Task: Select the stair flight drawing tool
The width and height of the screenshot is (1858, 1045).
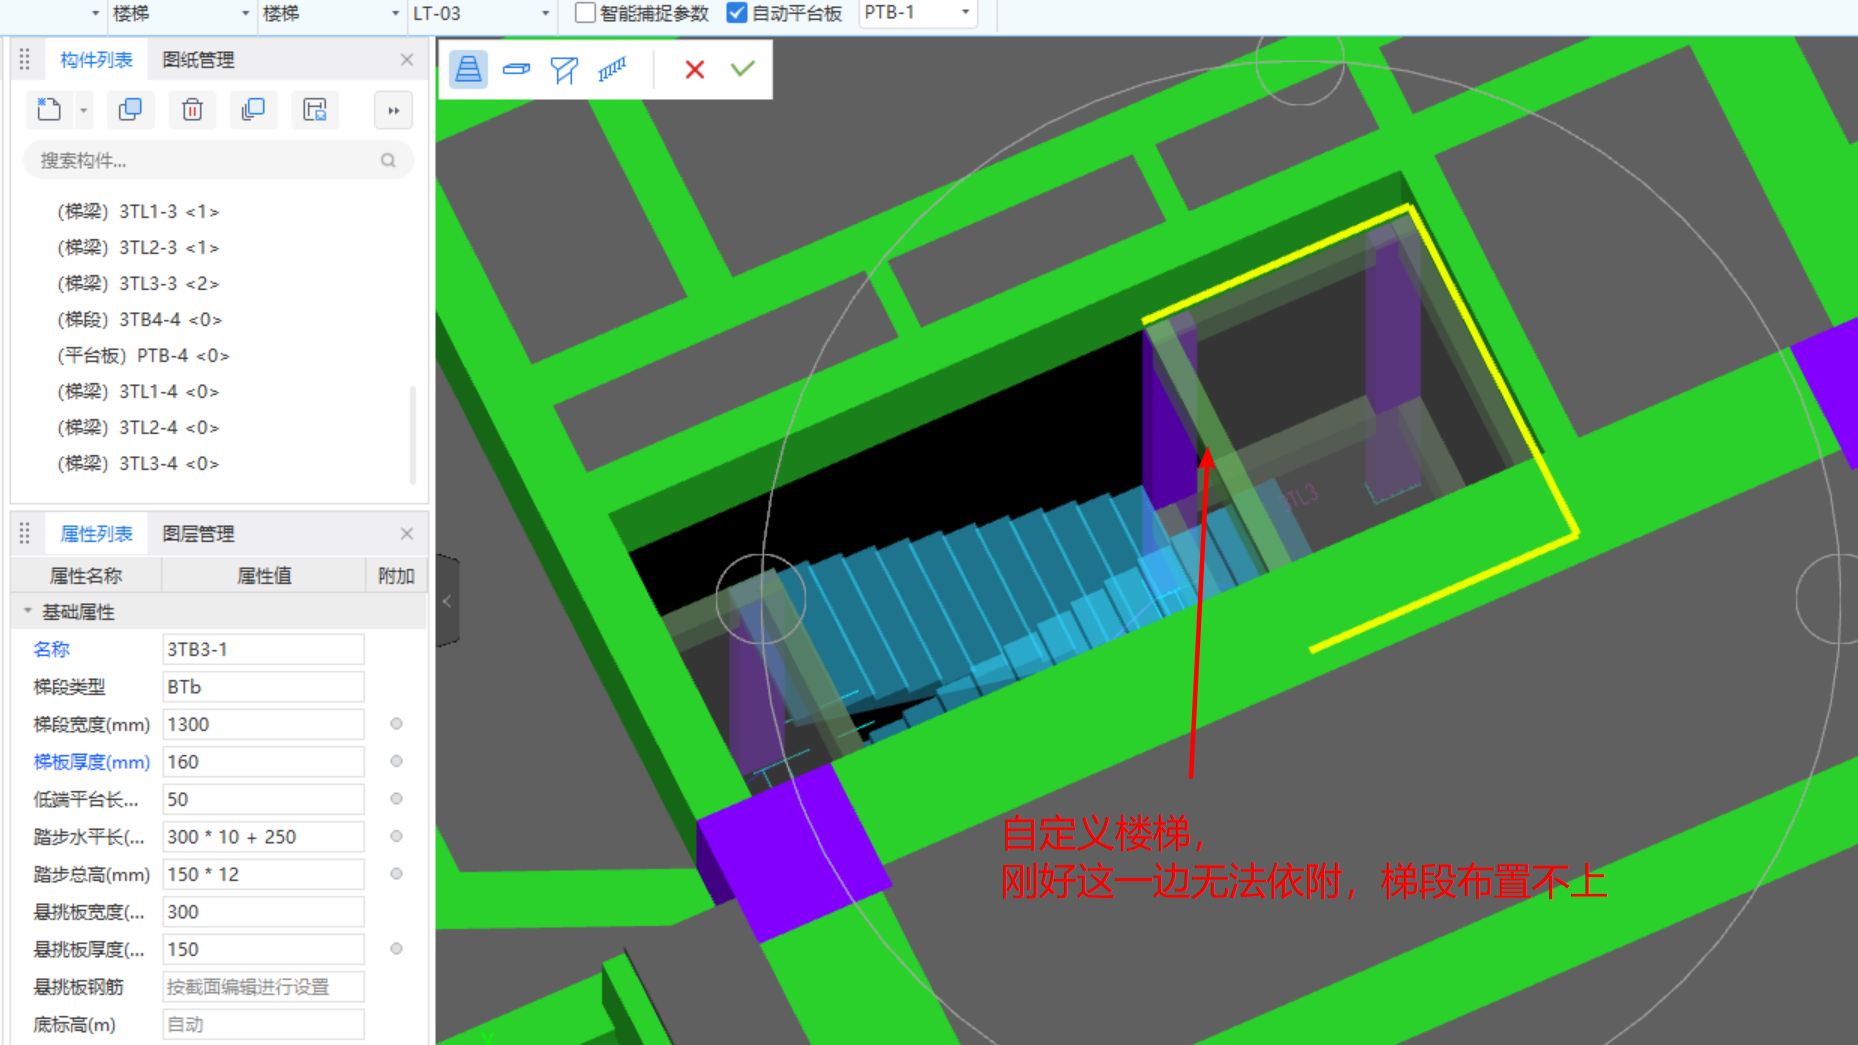Action: (468, 69)
